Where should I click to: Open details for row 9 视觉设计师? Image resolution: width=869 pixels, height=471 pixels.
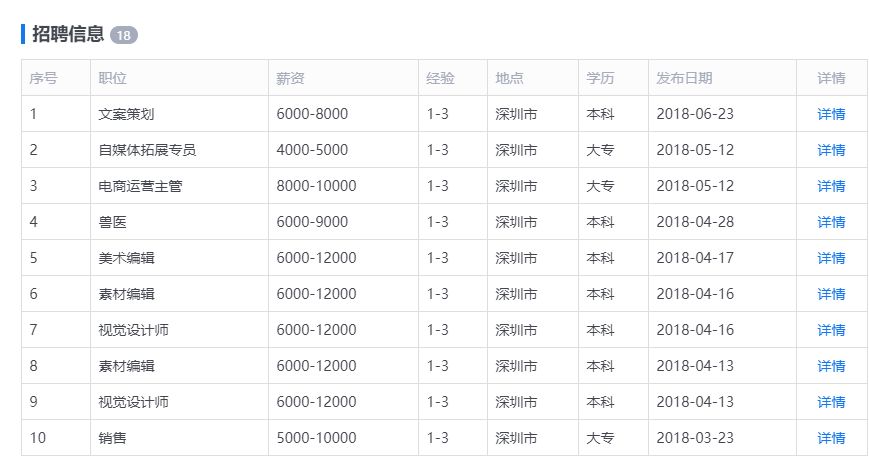click(831, 402)
